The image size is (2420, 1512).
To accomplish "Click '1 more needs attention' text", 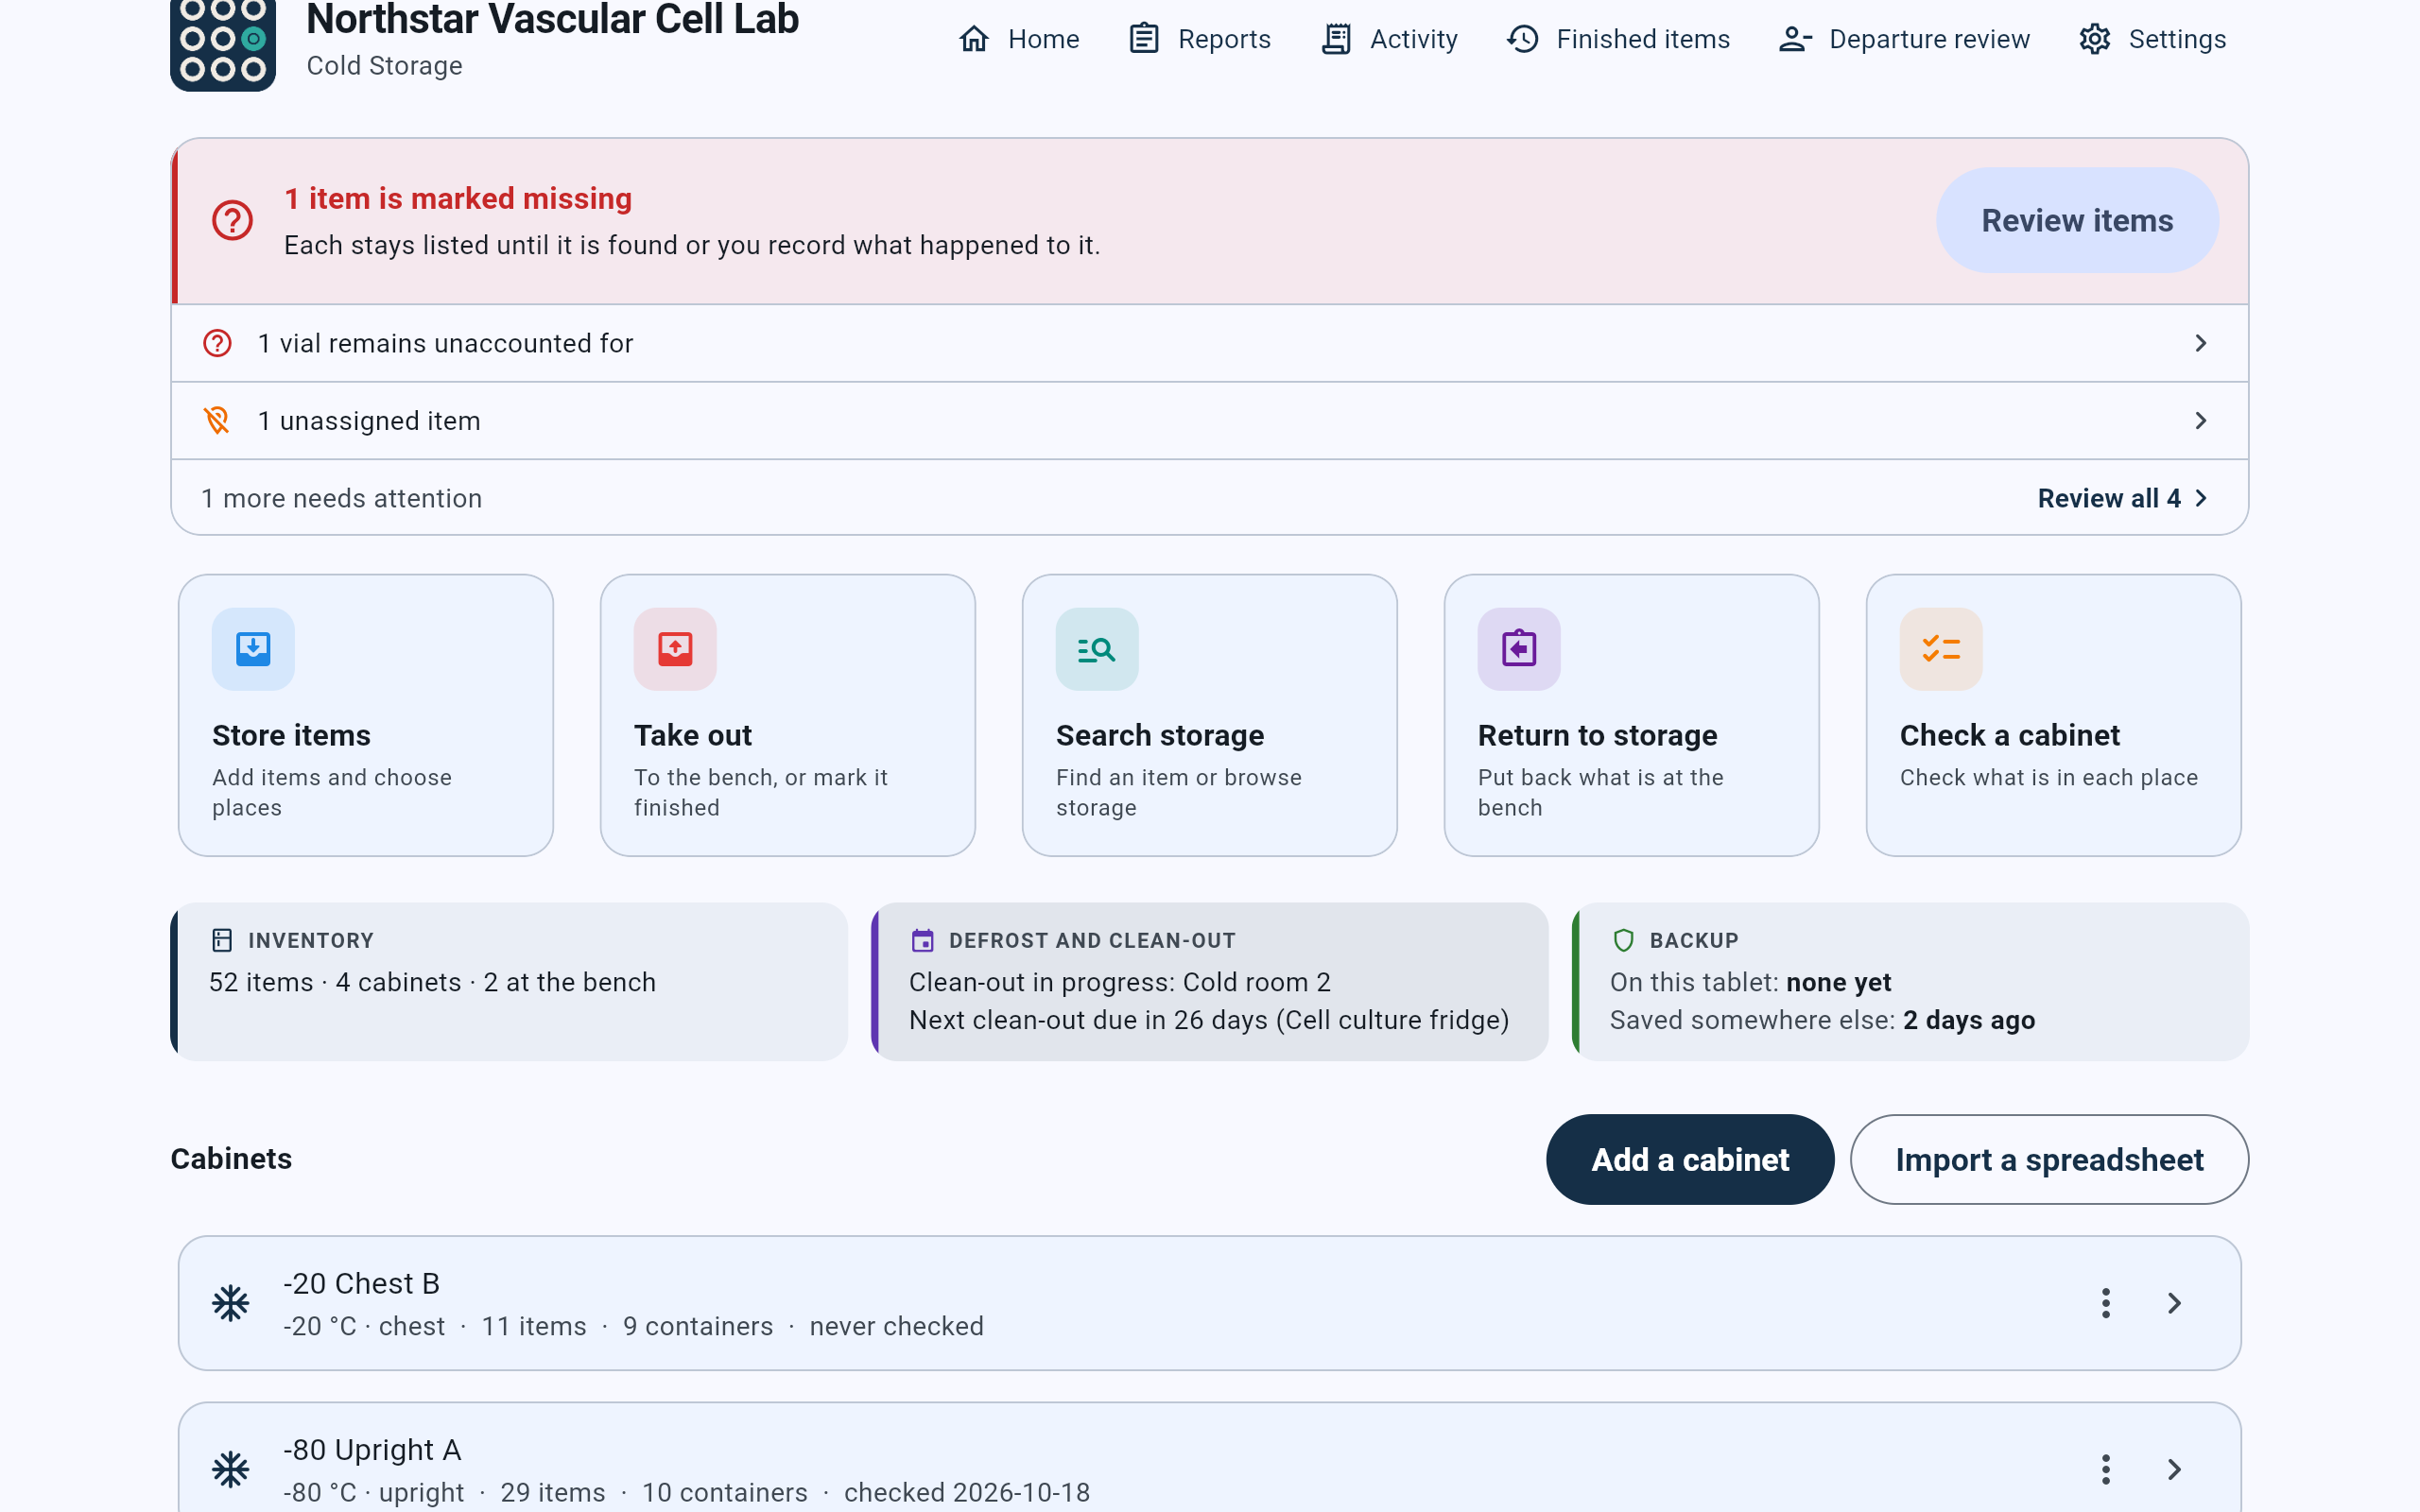I will click(341, 498).
